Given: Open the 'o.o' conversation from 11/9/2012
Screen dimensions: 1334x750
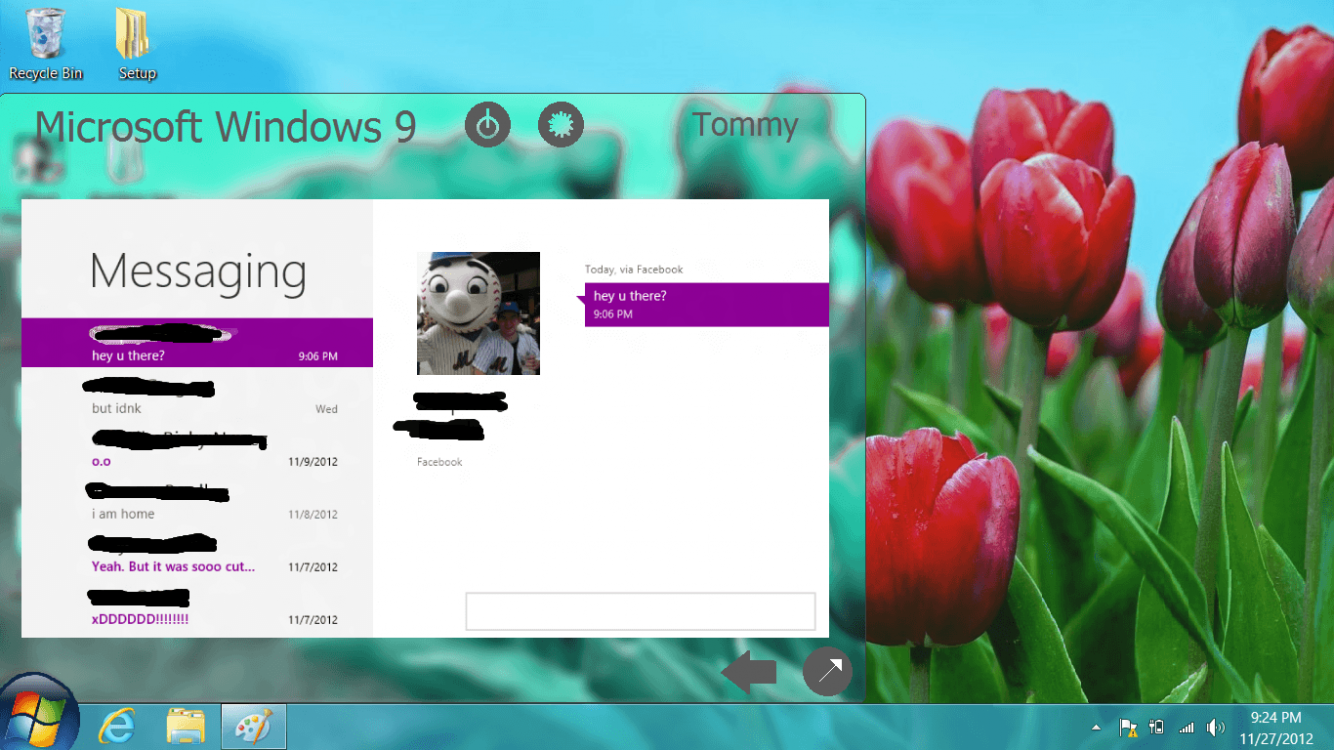Looking at the screenshot, I should (197, 449).
